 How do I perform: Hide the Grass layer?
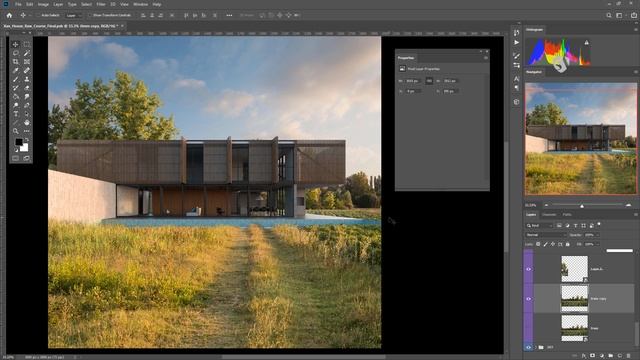pos(529,328)
